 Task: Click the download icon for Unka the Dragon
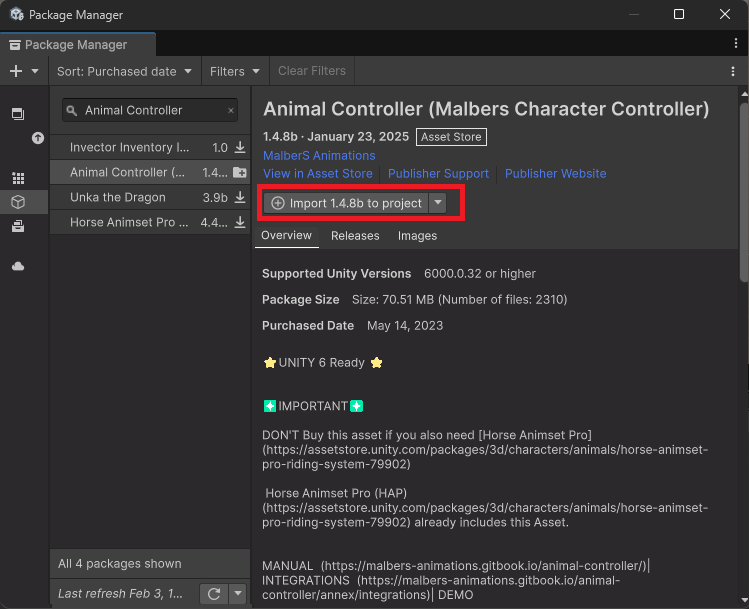click(x=240, y=197)
